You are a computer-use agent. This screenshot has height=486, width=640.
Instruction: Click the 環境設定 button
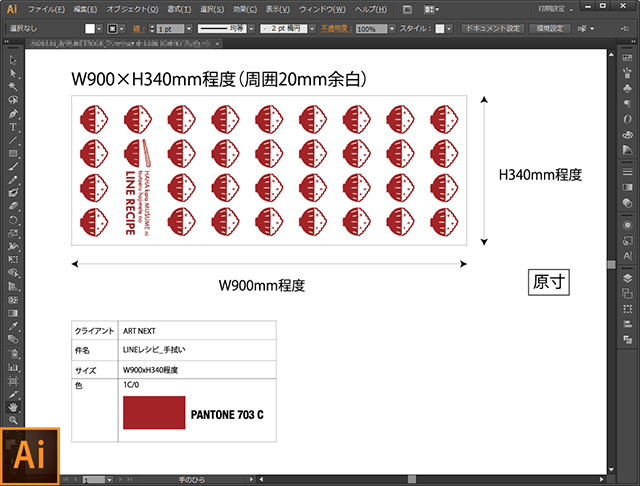pos(552,29)
